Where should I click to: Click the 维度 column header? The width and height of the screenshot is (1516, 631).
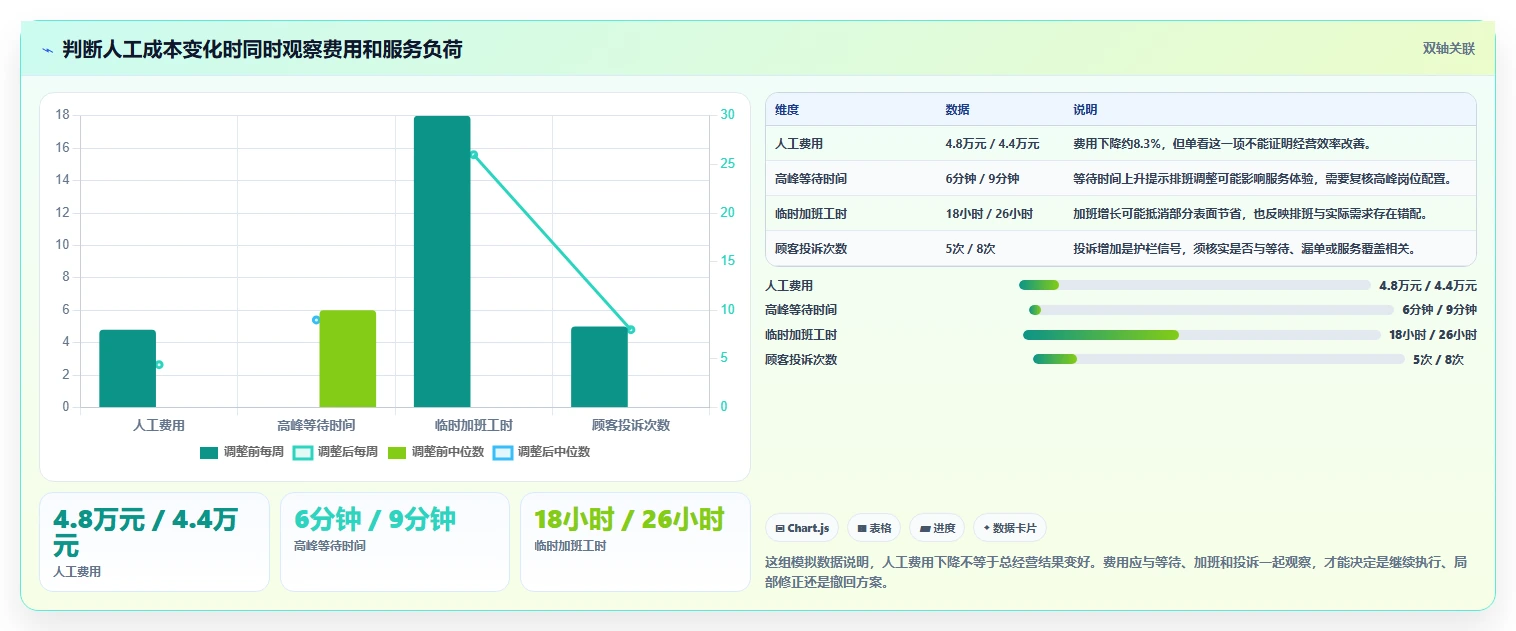pos(787,110)
